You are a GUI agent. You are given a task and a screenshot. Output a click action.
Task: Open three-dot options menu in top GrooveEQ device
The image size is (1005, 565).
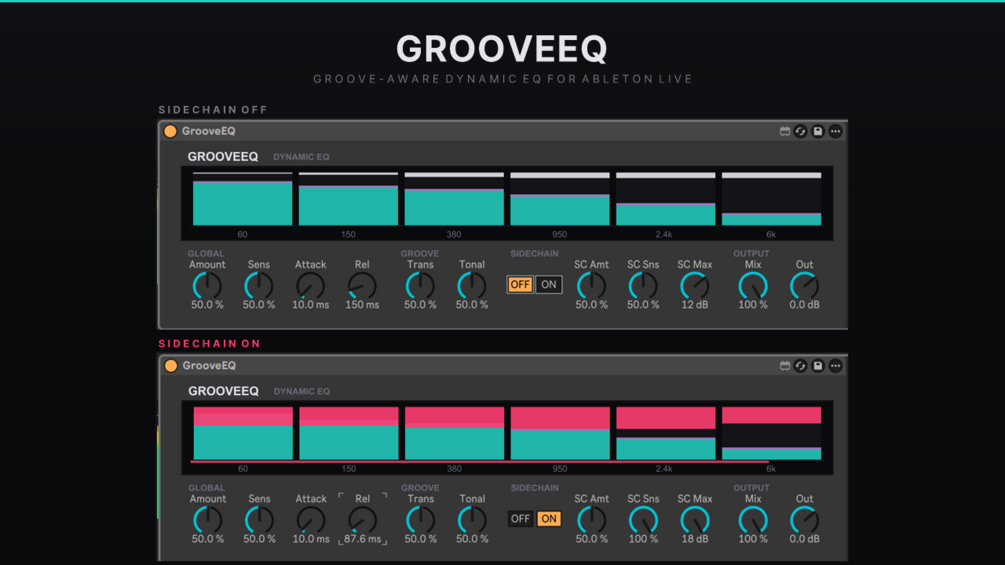(835, 131)
